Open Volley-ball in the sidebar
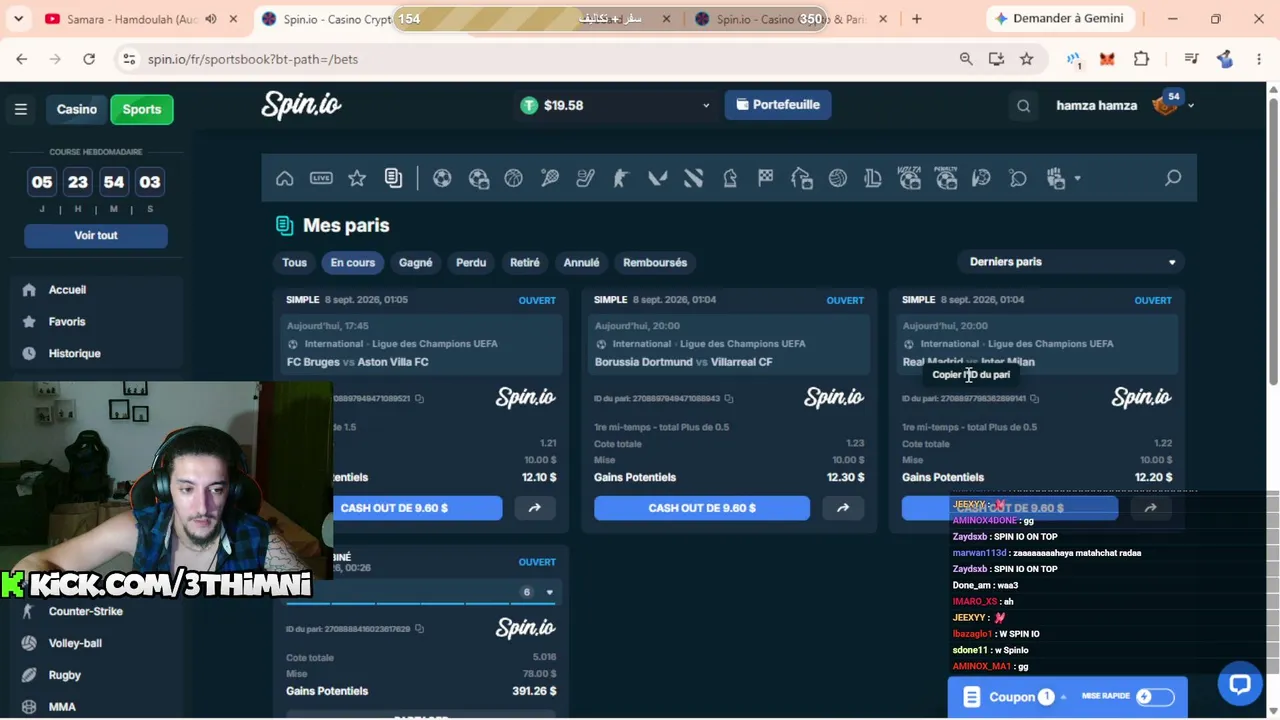The height and width of the screenshot is (720, 1280). coord(75,643)
